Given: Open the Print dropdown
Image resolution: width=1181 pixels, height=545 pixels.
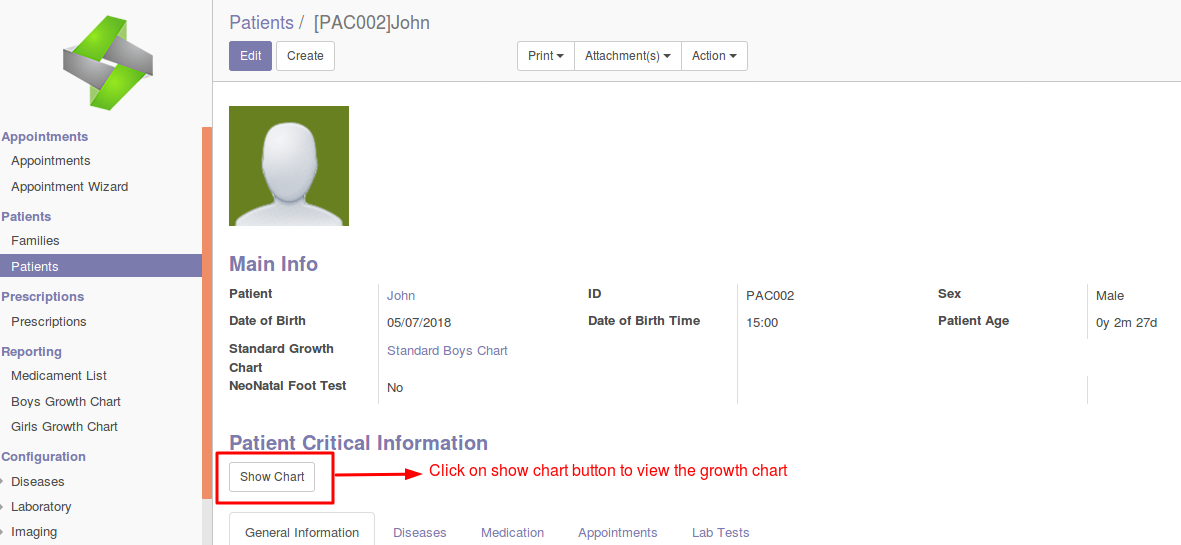Looking at the screenshot, I should [x=546, y=56].
